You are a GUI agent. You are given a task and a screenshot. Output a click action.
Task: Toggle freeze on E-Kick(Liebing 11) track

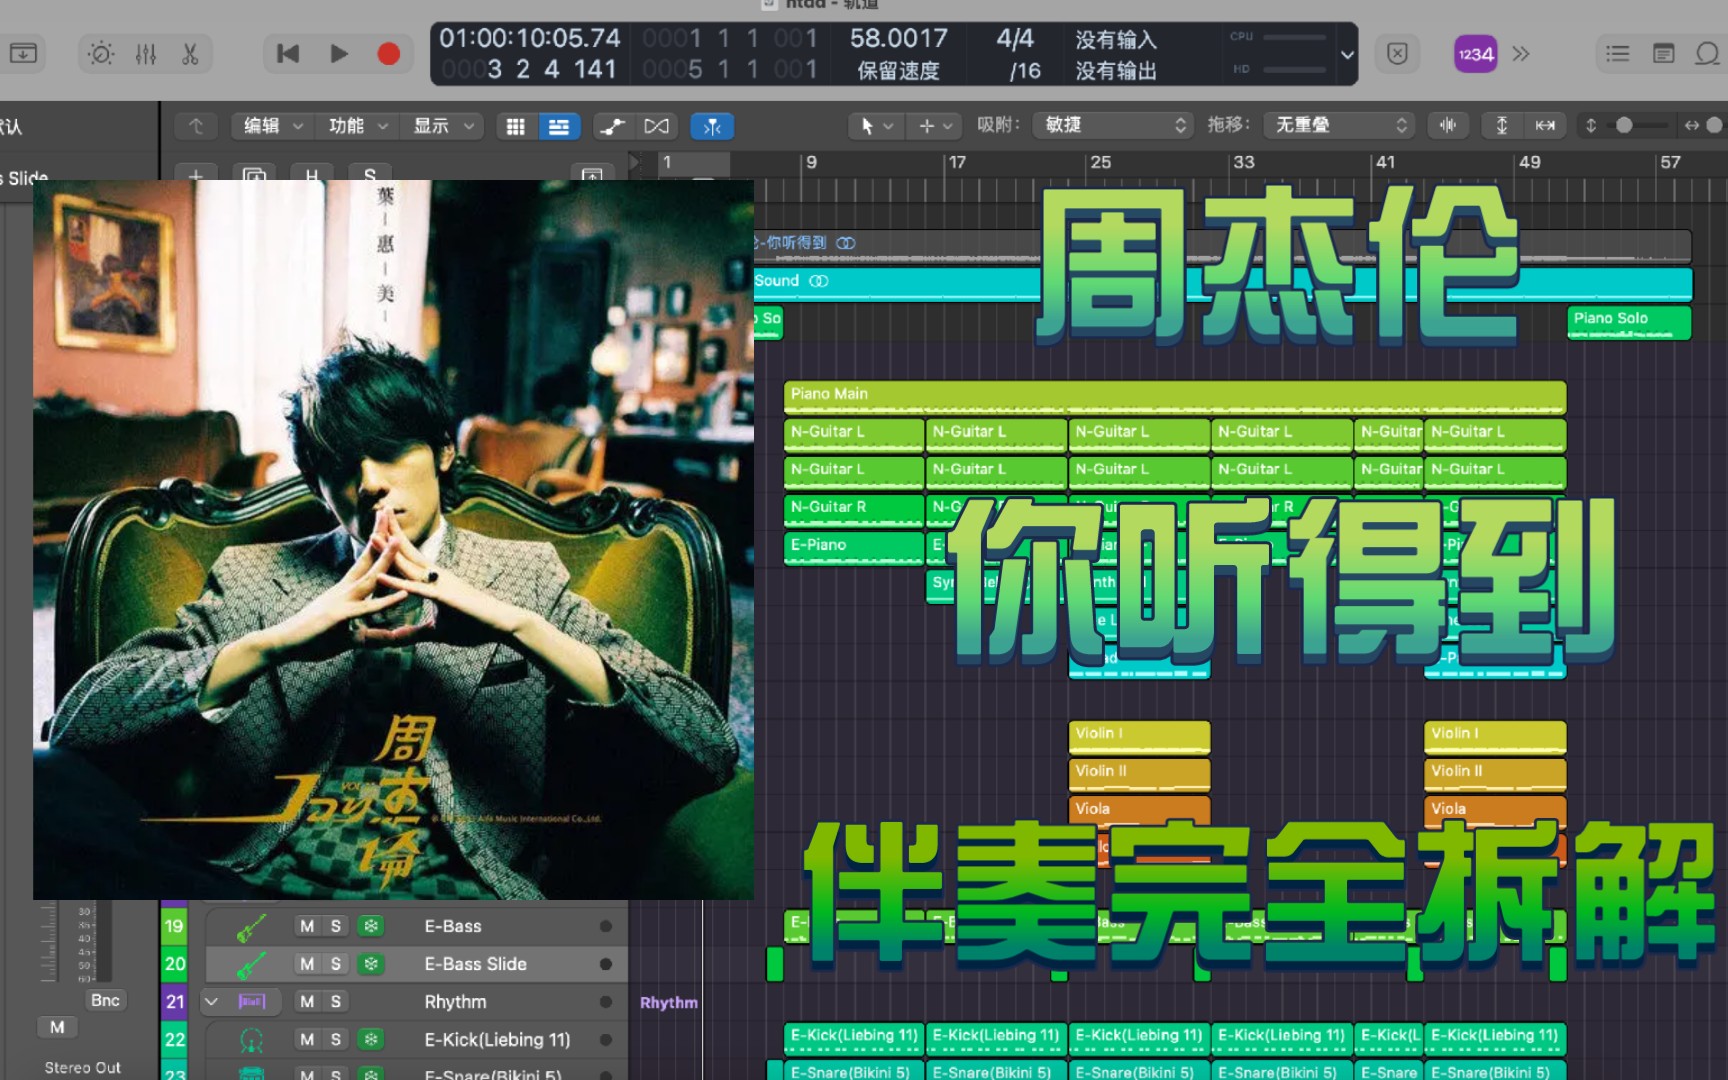click(371, 1039)
